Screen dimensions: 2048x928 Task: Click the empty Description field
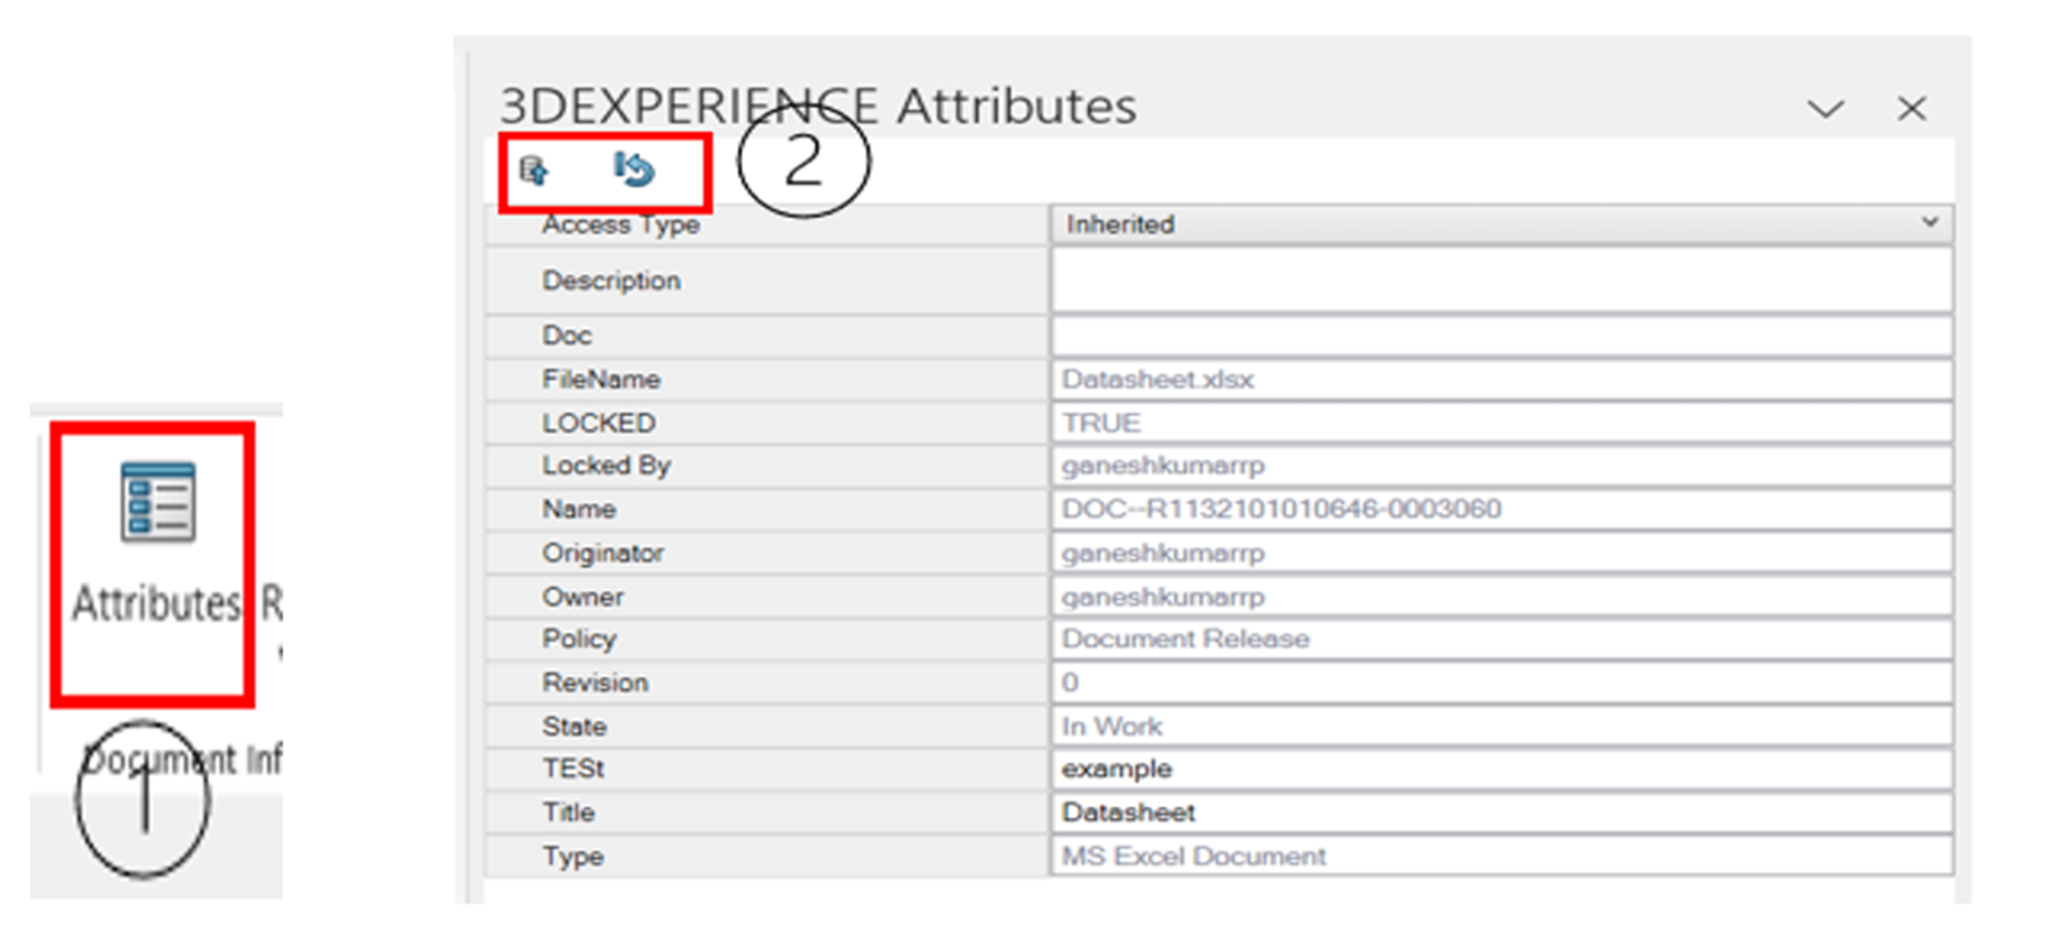(x=1501, y=280)
